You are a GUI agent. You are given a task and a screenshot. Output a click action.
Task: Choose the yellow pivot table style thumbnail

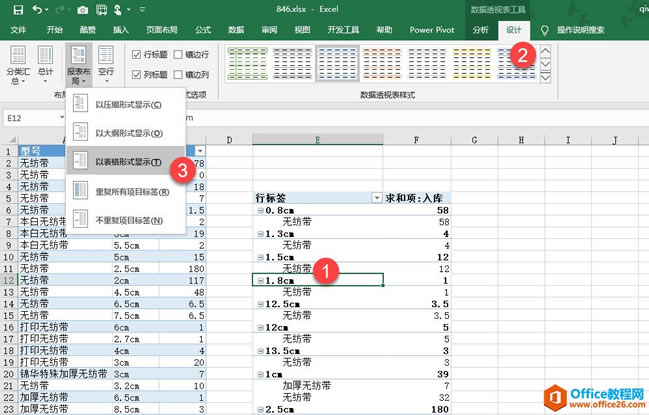coord(471,63)
